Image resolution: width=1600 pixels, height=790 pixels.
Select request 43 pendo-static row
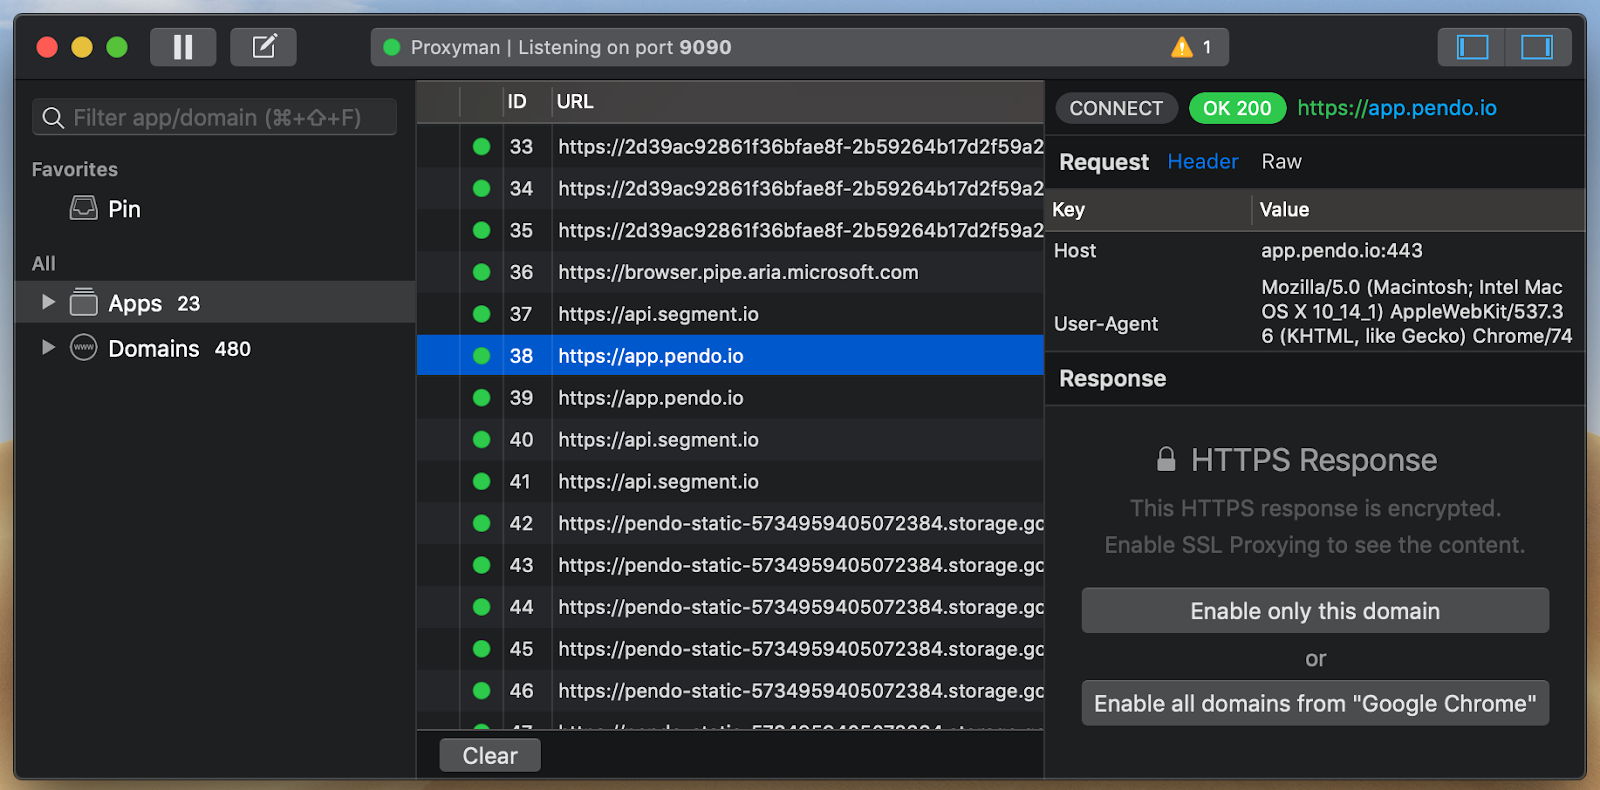pyautogui.click(x=730, y=565)
